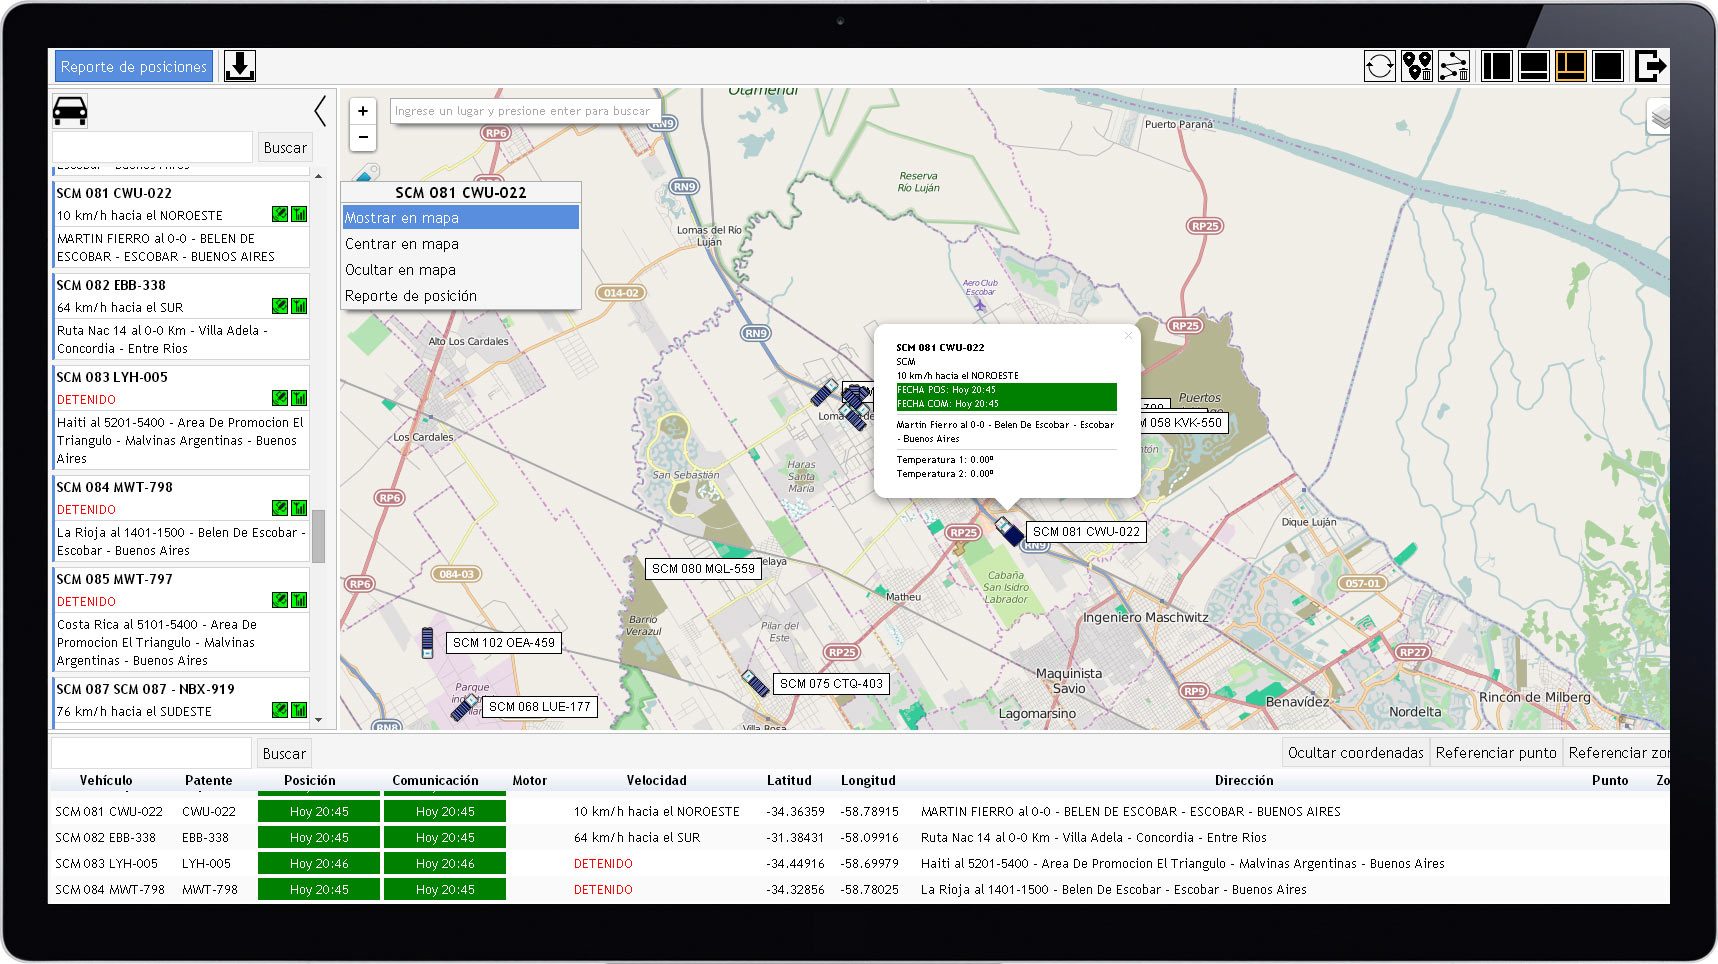Click the SCM 080 MQL-559 map label
This screenshot has height=964, width=1718.
pos(703,568)
